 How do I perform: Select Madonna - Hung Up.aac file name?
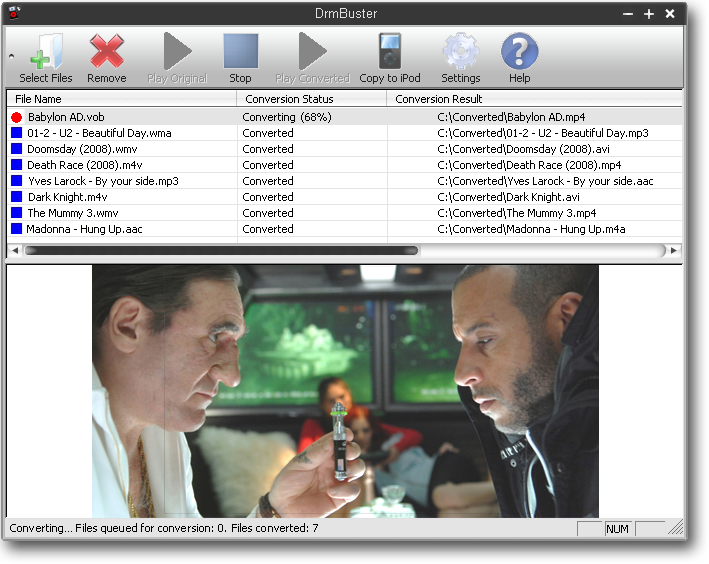pos(85,229)
